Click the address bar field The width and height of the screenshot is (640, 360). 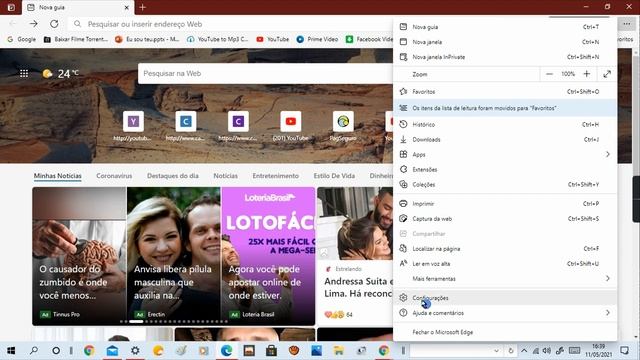(231, 24)
